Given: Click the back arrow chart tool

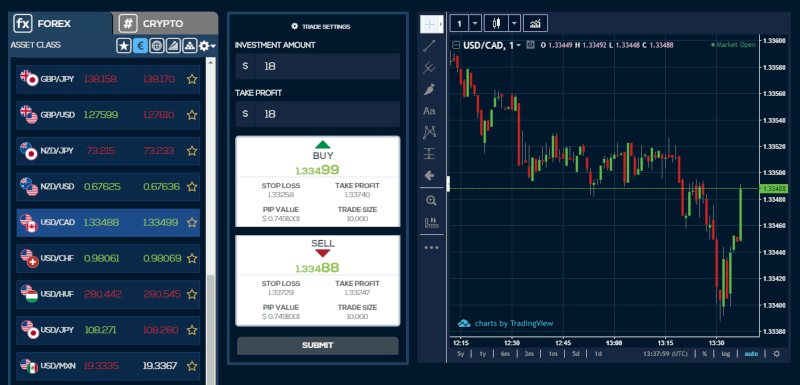Looking at the screenshot, I should pos(430,175).
